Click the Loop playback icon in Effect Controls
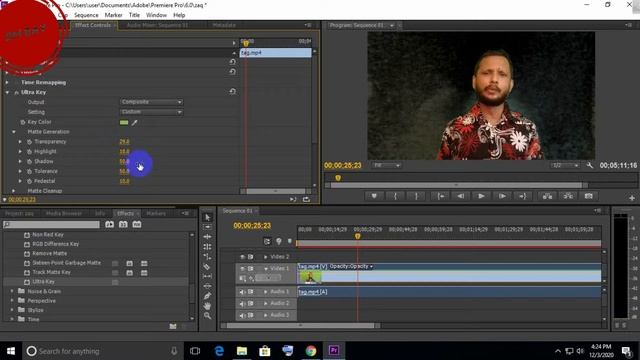This screenshot has height=360, width=640. pos(306,200)
